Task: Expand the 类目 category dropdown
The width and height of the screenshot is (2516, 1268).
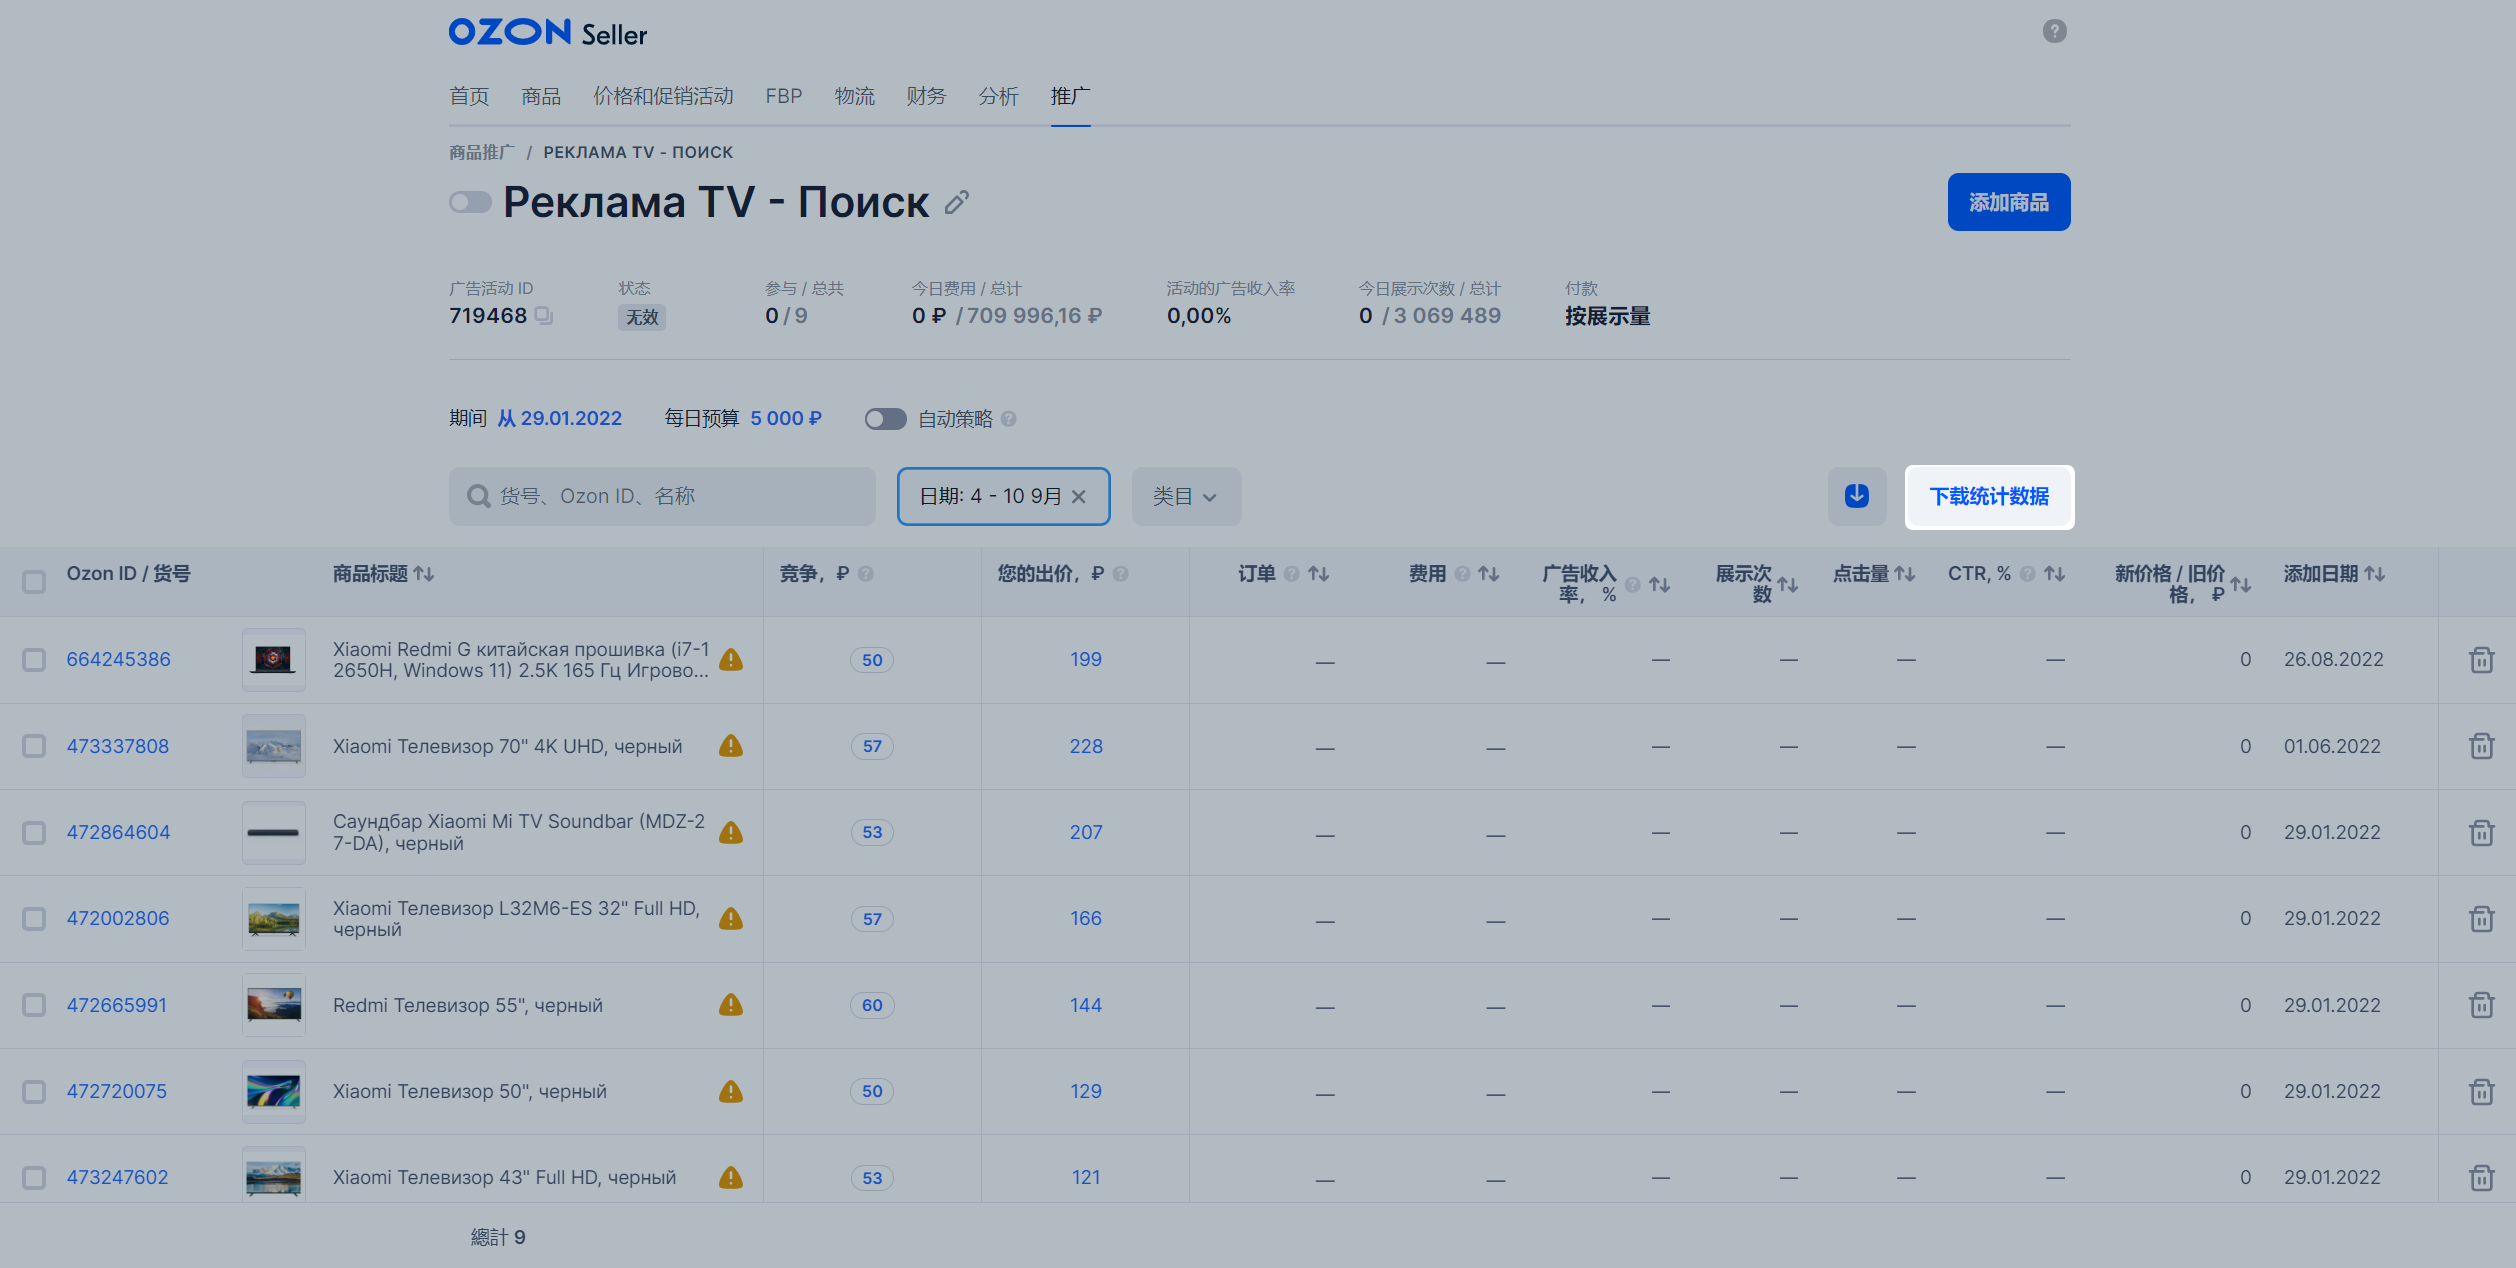Action: point(1186,497)
